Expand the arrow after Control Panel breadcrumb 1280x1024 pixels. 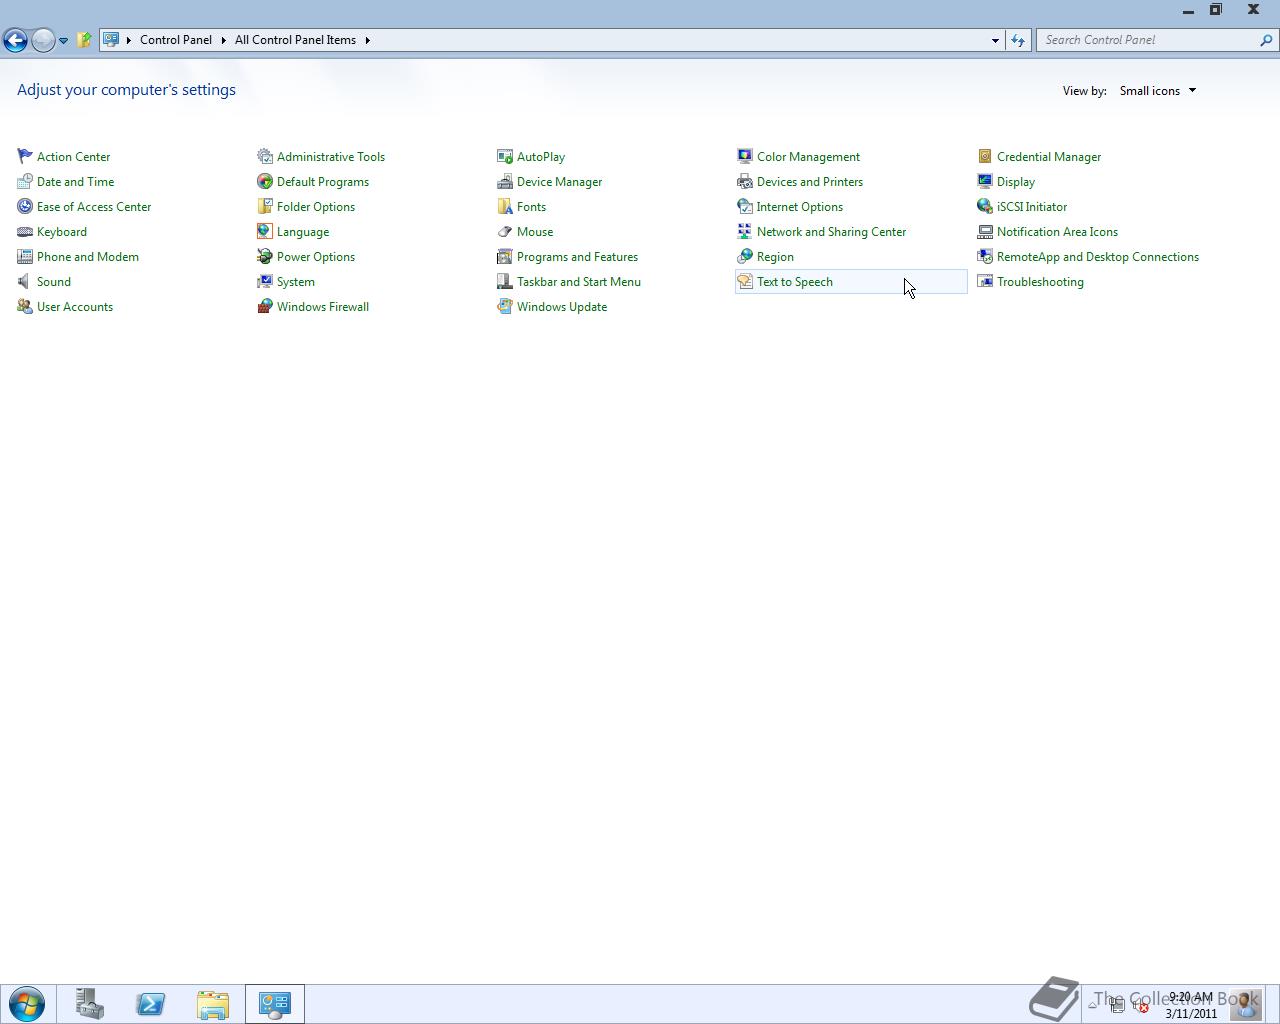223,40
